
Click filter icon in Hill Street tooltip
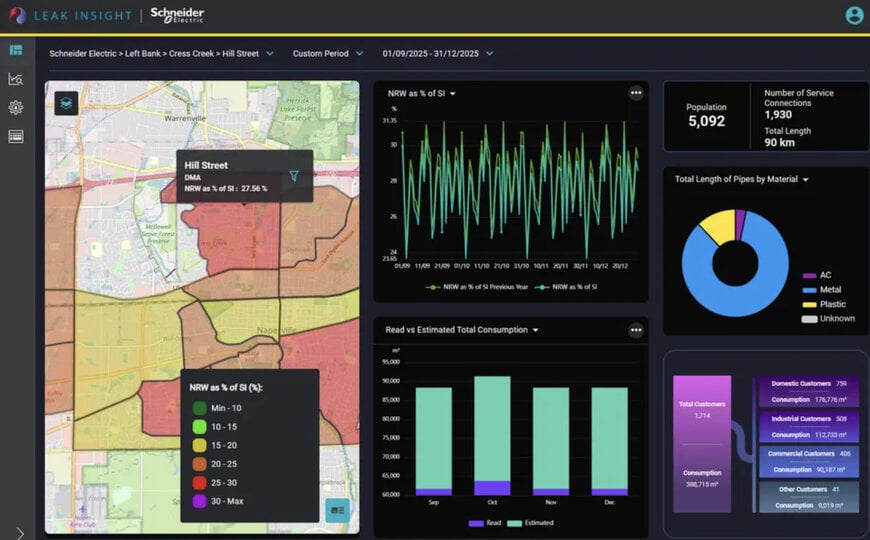point(294,176)
